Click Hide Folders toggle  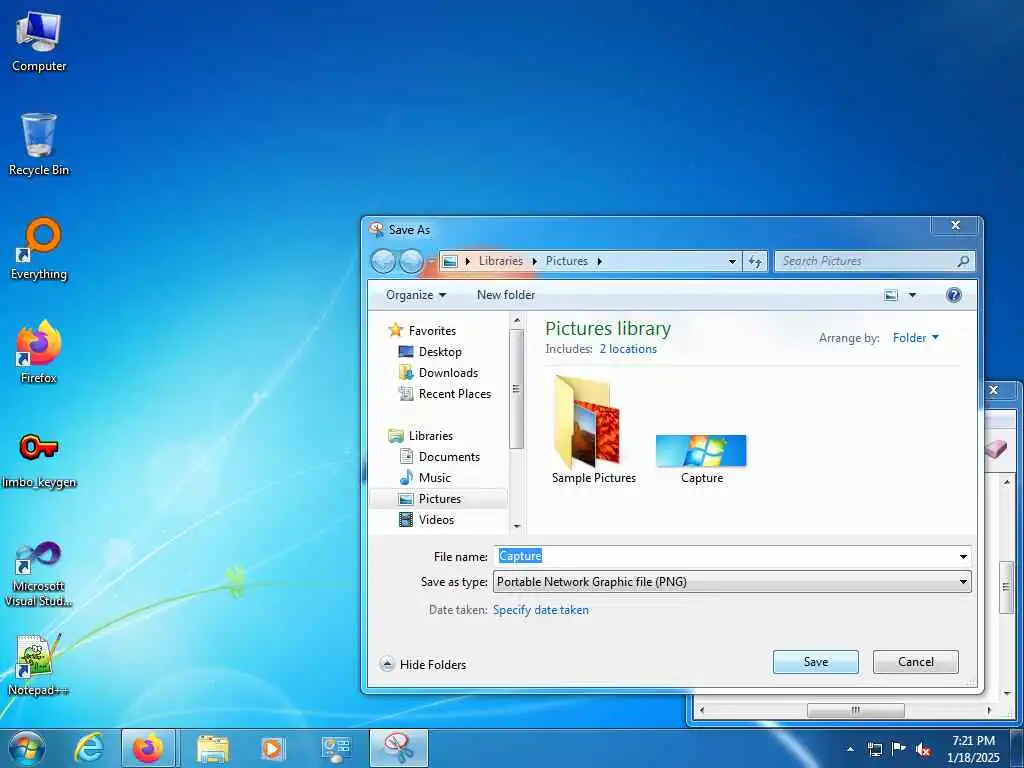click(x=423, y=664)
